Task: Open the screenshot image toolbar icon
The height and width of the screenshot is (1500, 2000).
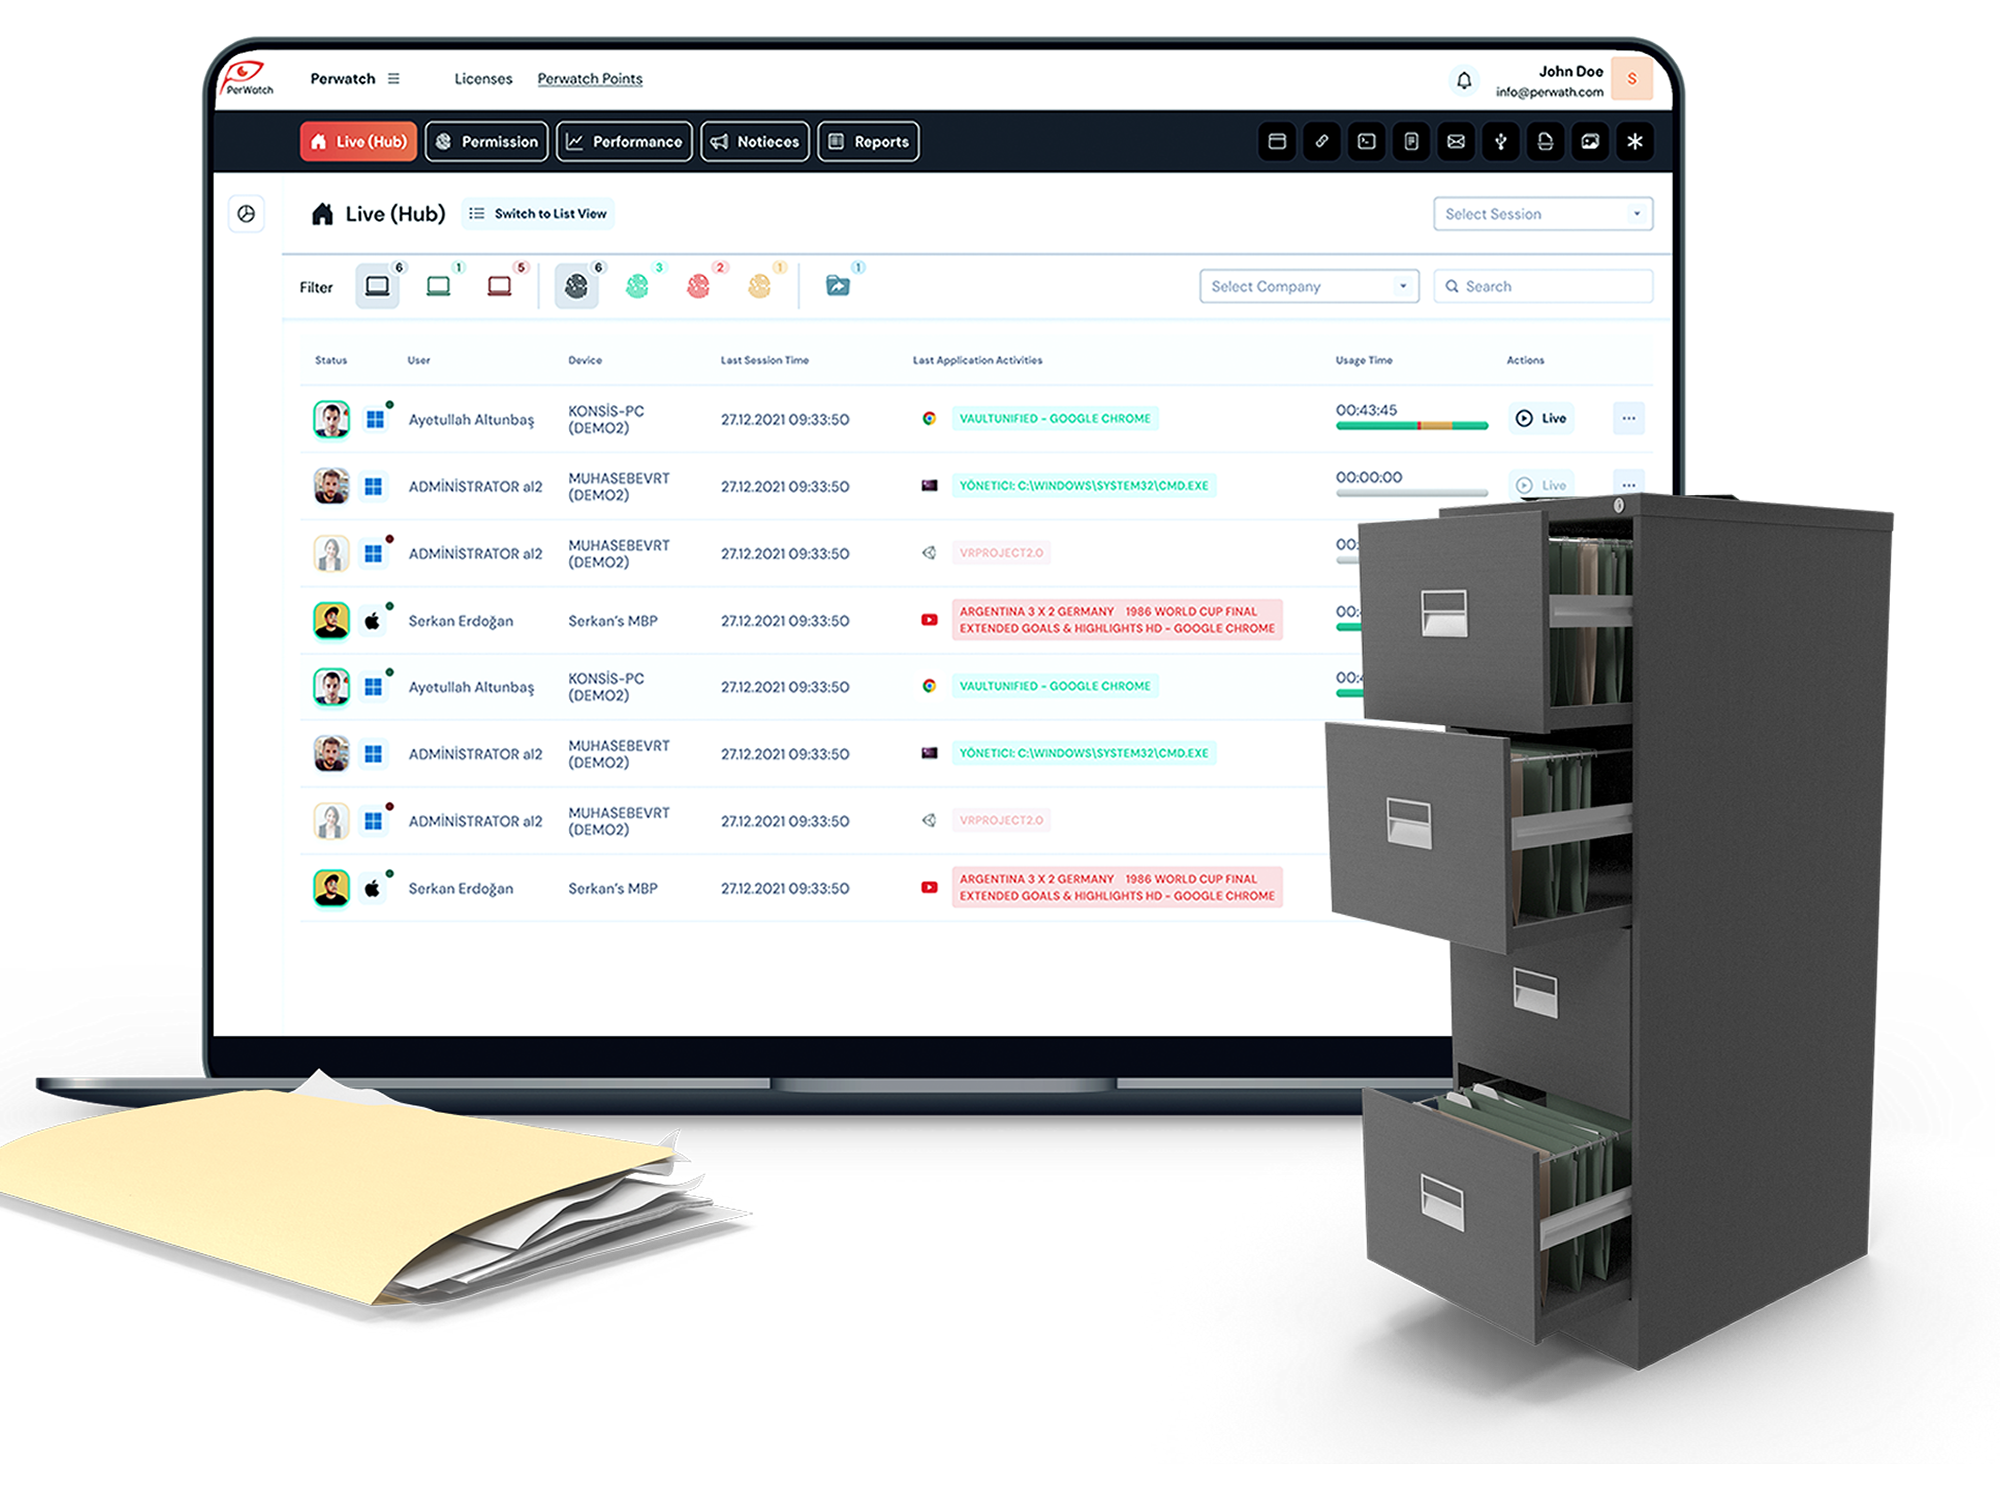Action: click(x=1590, y=142)
